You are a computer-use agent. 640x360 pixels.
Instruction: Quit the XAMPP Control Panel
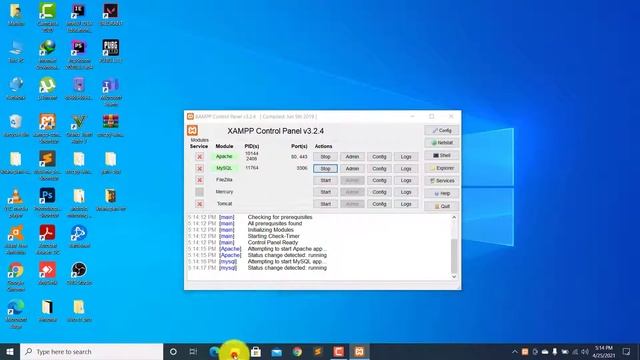click(x=442, y=206)
